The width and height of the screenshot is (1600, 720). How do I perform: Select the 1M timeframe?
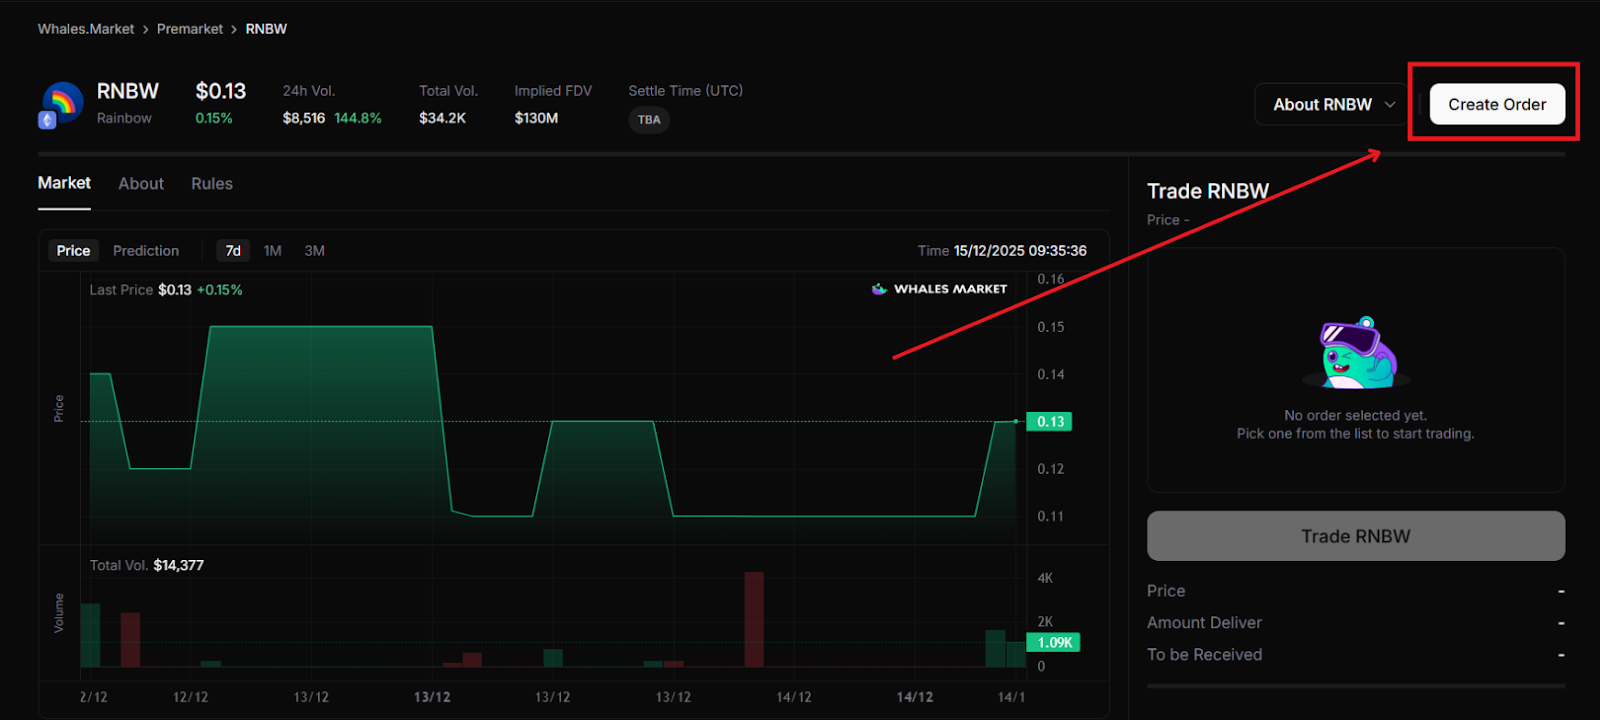pos(272,251)
